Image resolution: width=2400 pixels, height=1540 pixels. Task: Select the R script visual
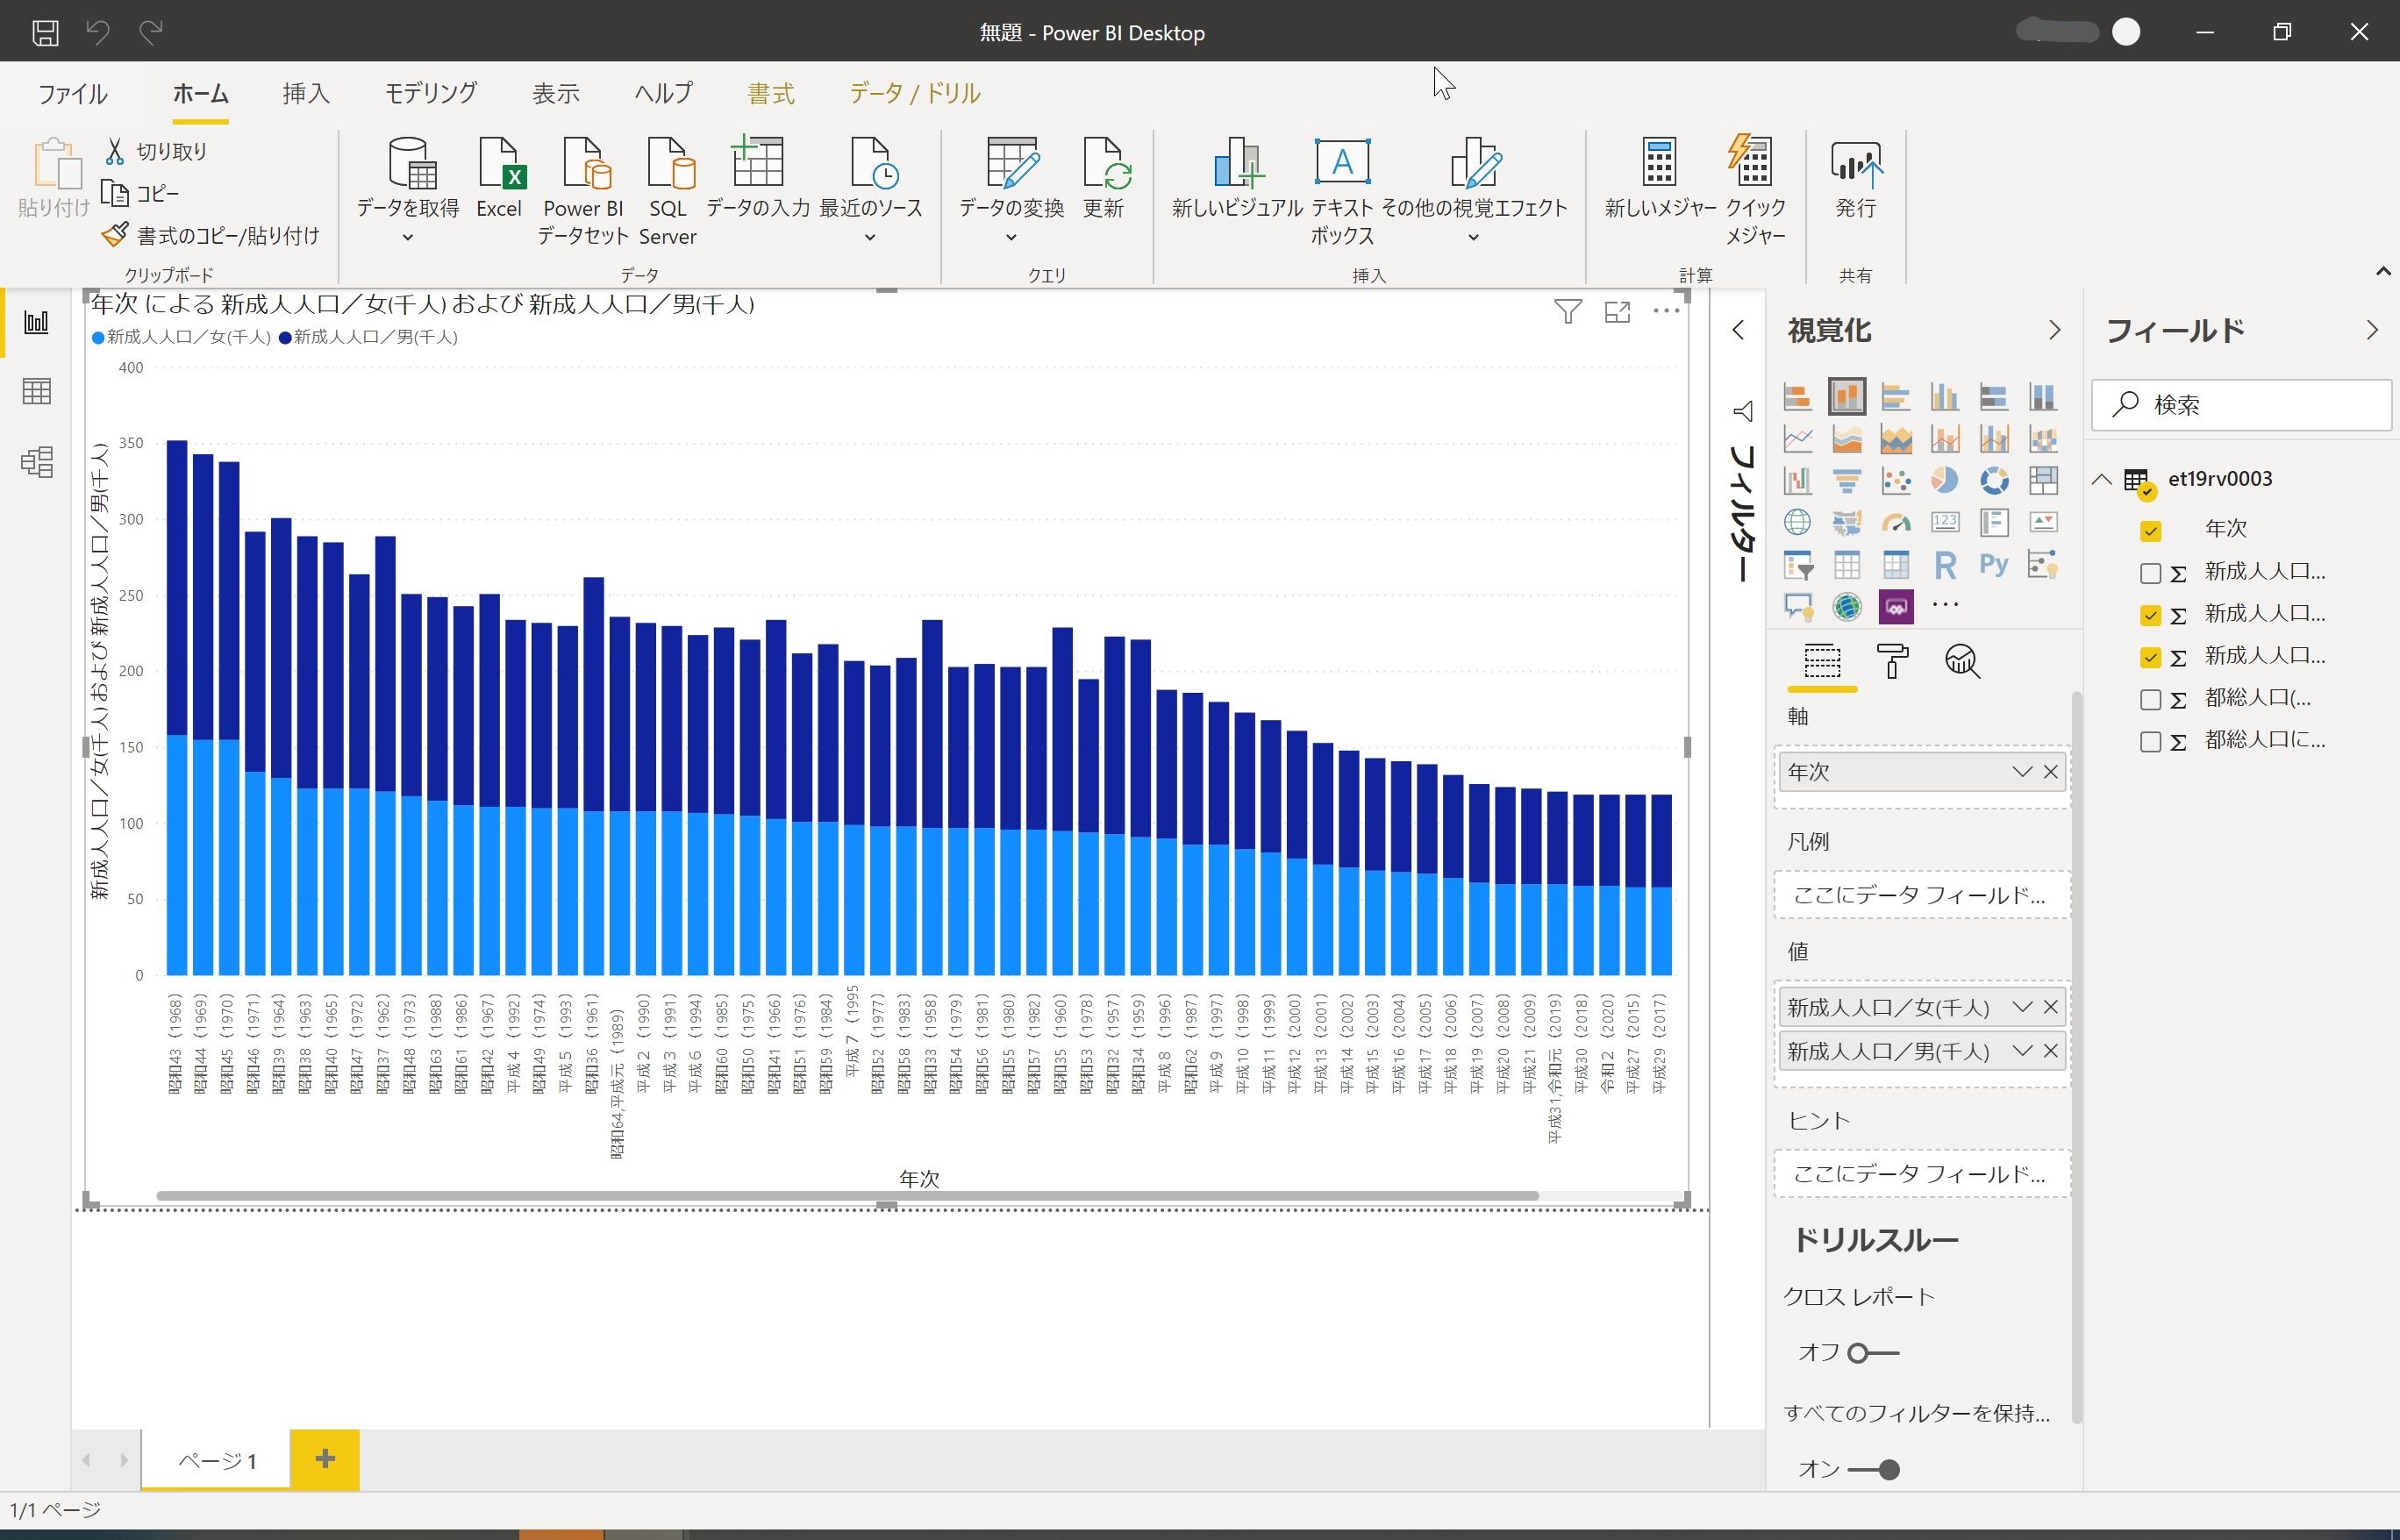1944,565
